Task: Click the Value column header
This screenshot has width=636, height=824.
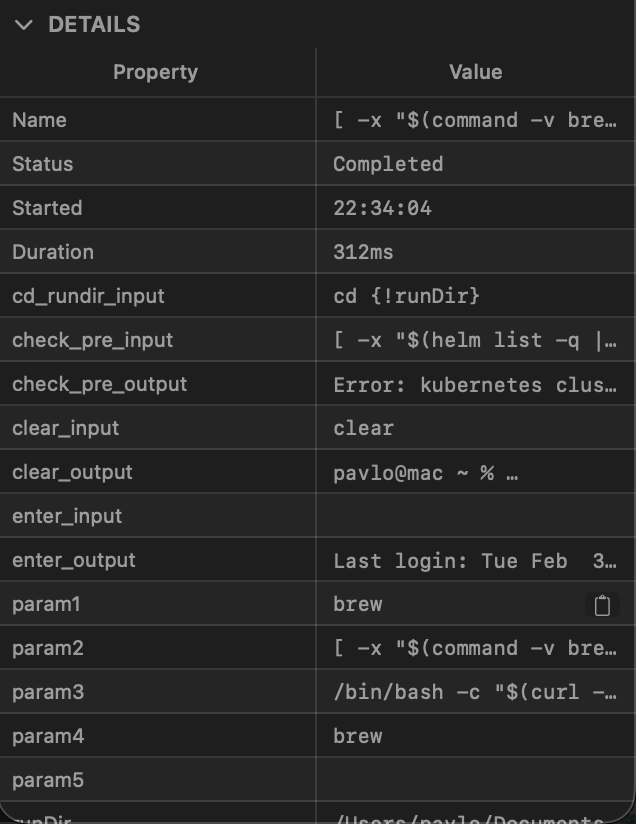Action: pos(475,72)
